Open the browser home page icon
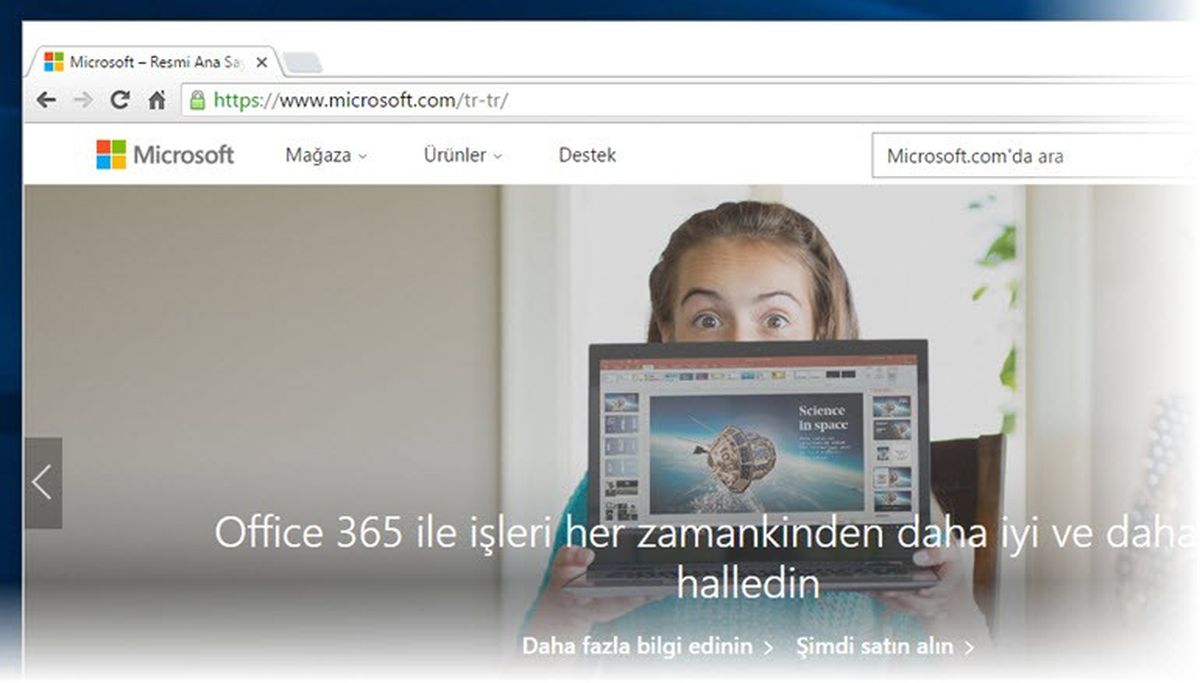 tap(157, 100)
